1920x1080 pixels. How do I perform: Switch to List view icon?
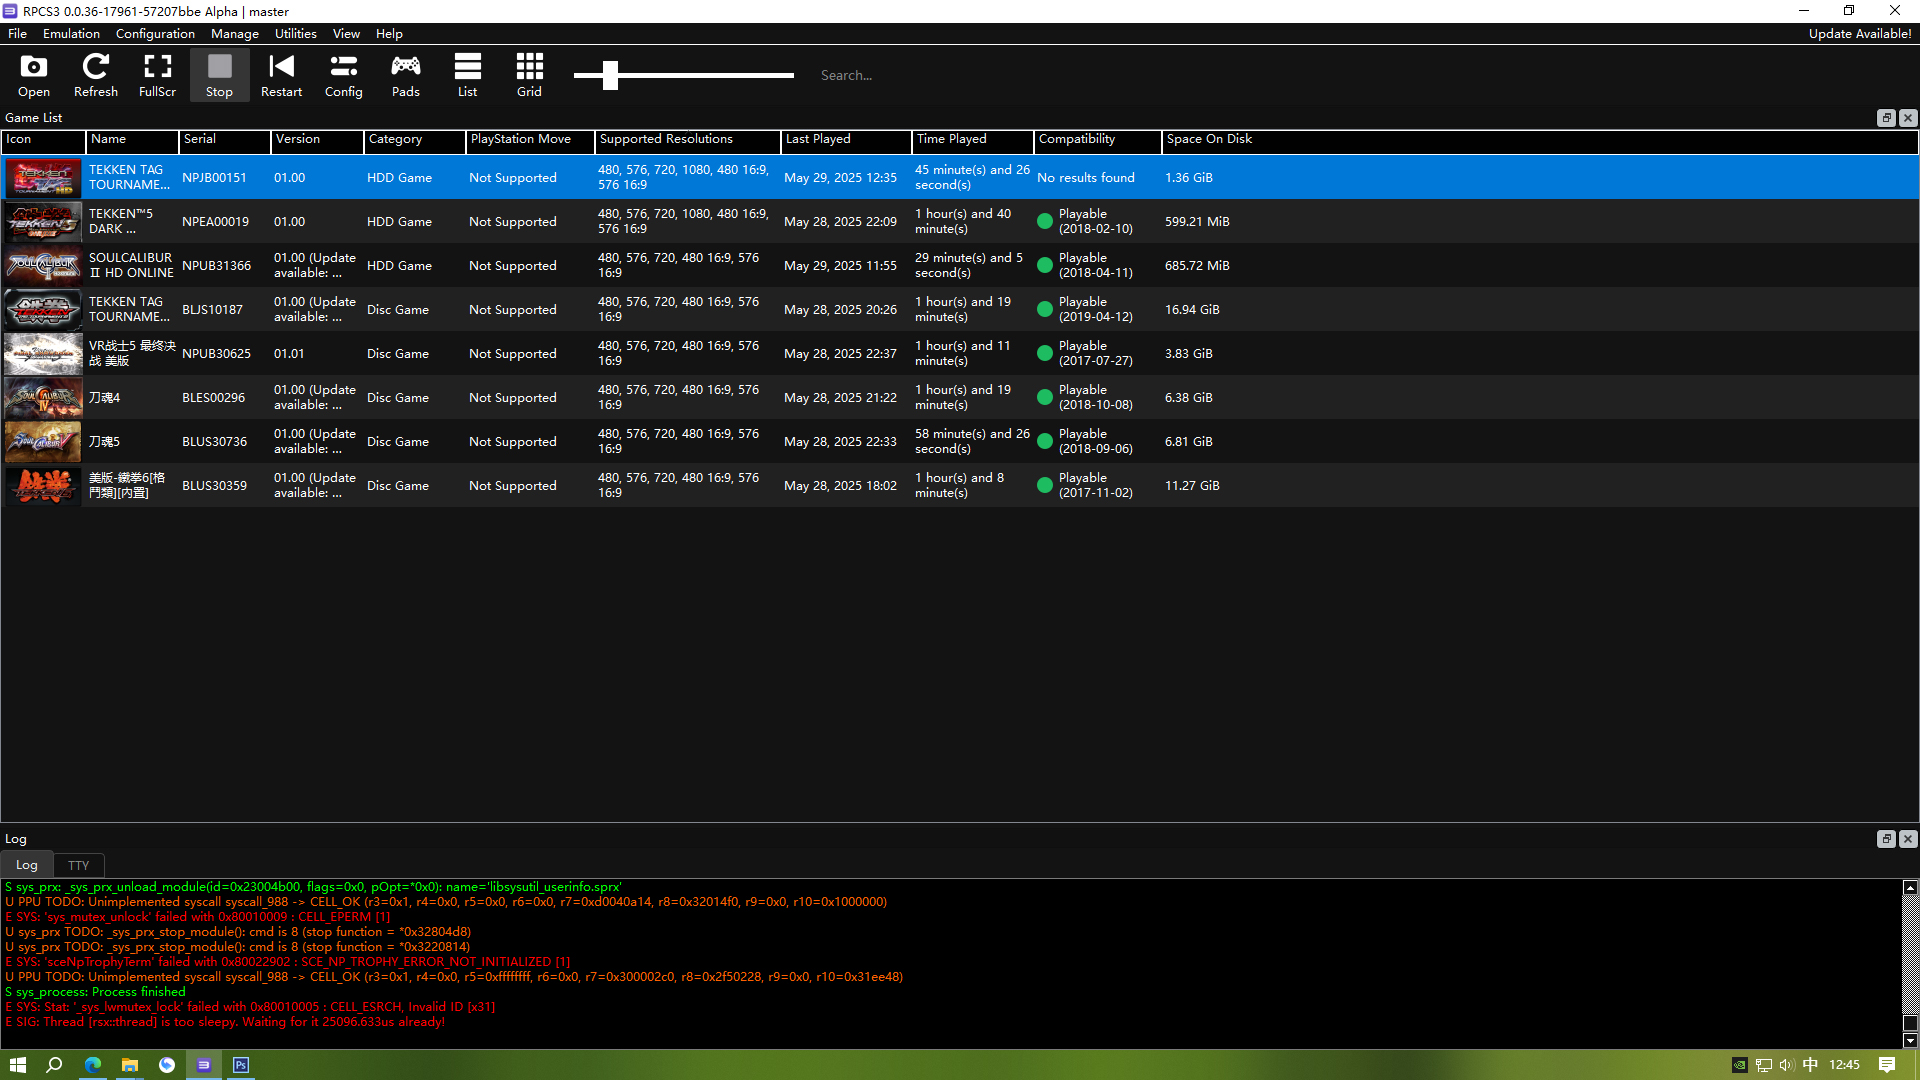coord(467,75)
